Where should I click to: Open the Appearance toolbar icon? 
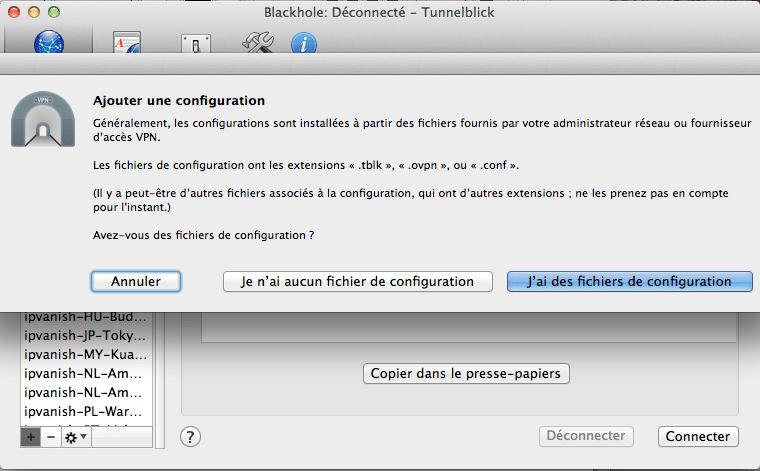pyautogui.click(x=127, y=42)
